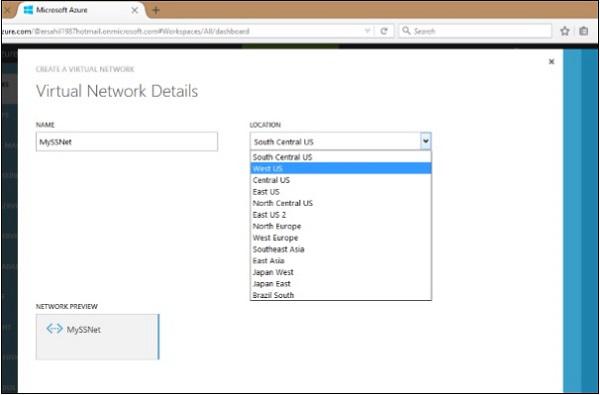Select East US location option
The image size is (600, 395).
[x=341, y=191]
